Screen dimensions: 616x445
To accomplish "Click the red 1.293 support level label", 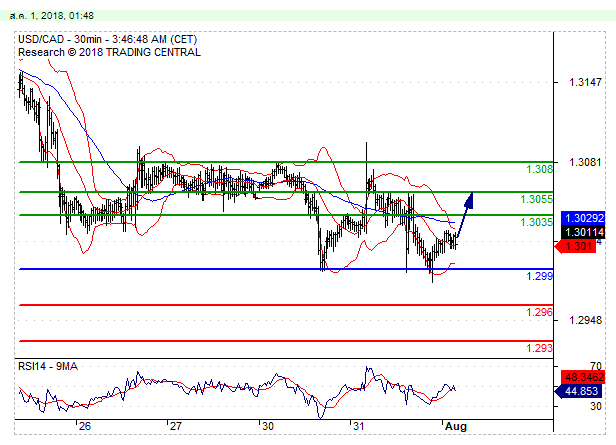I will click(539, 348).
